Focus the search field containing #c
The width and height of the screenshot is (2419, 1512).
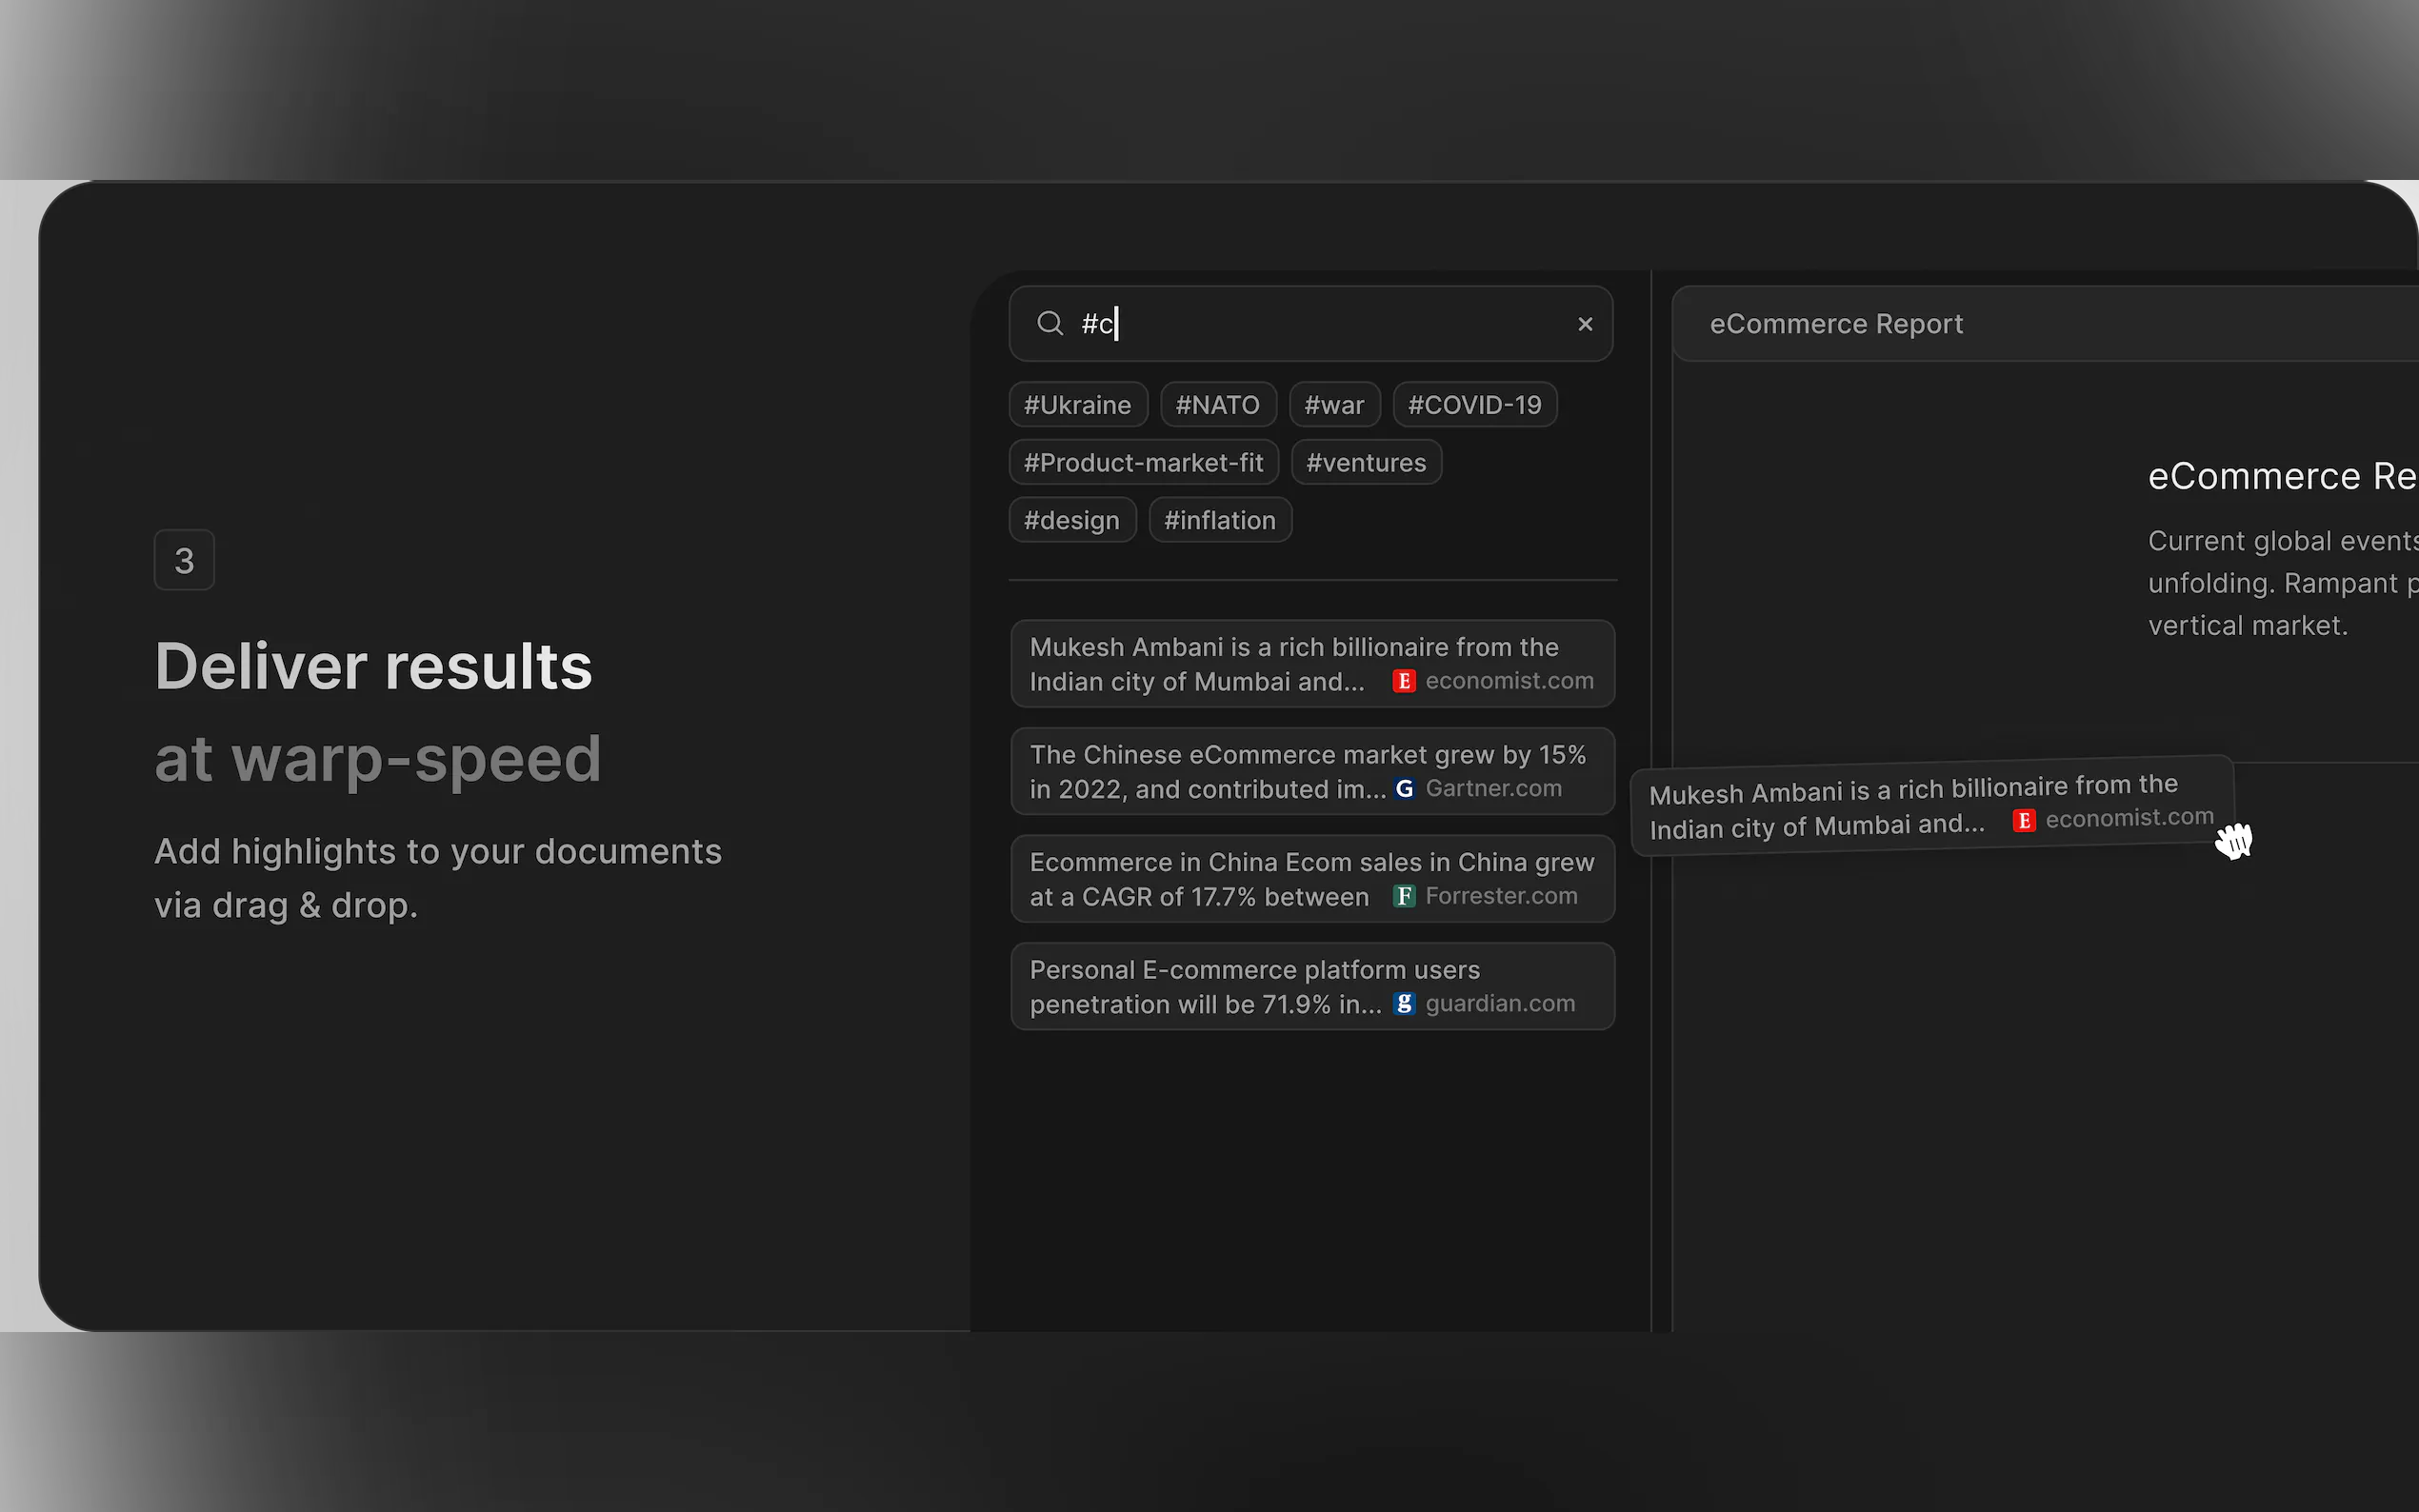point(1320,324)
